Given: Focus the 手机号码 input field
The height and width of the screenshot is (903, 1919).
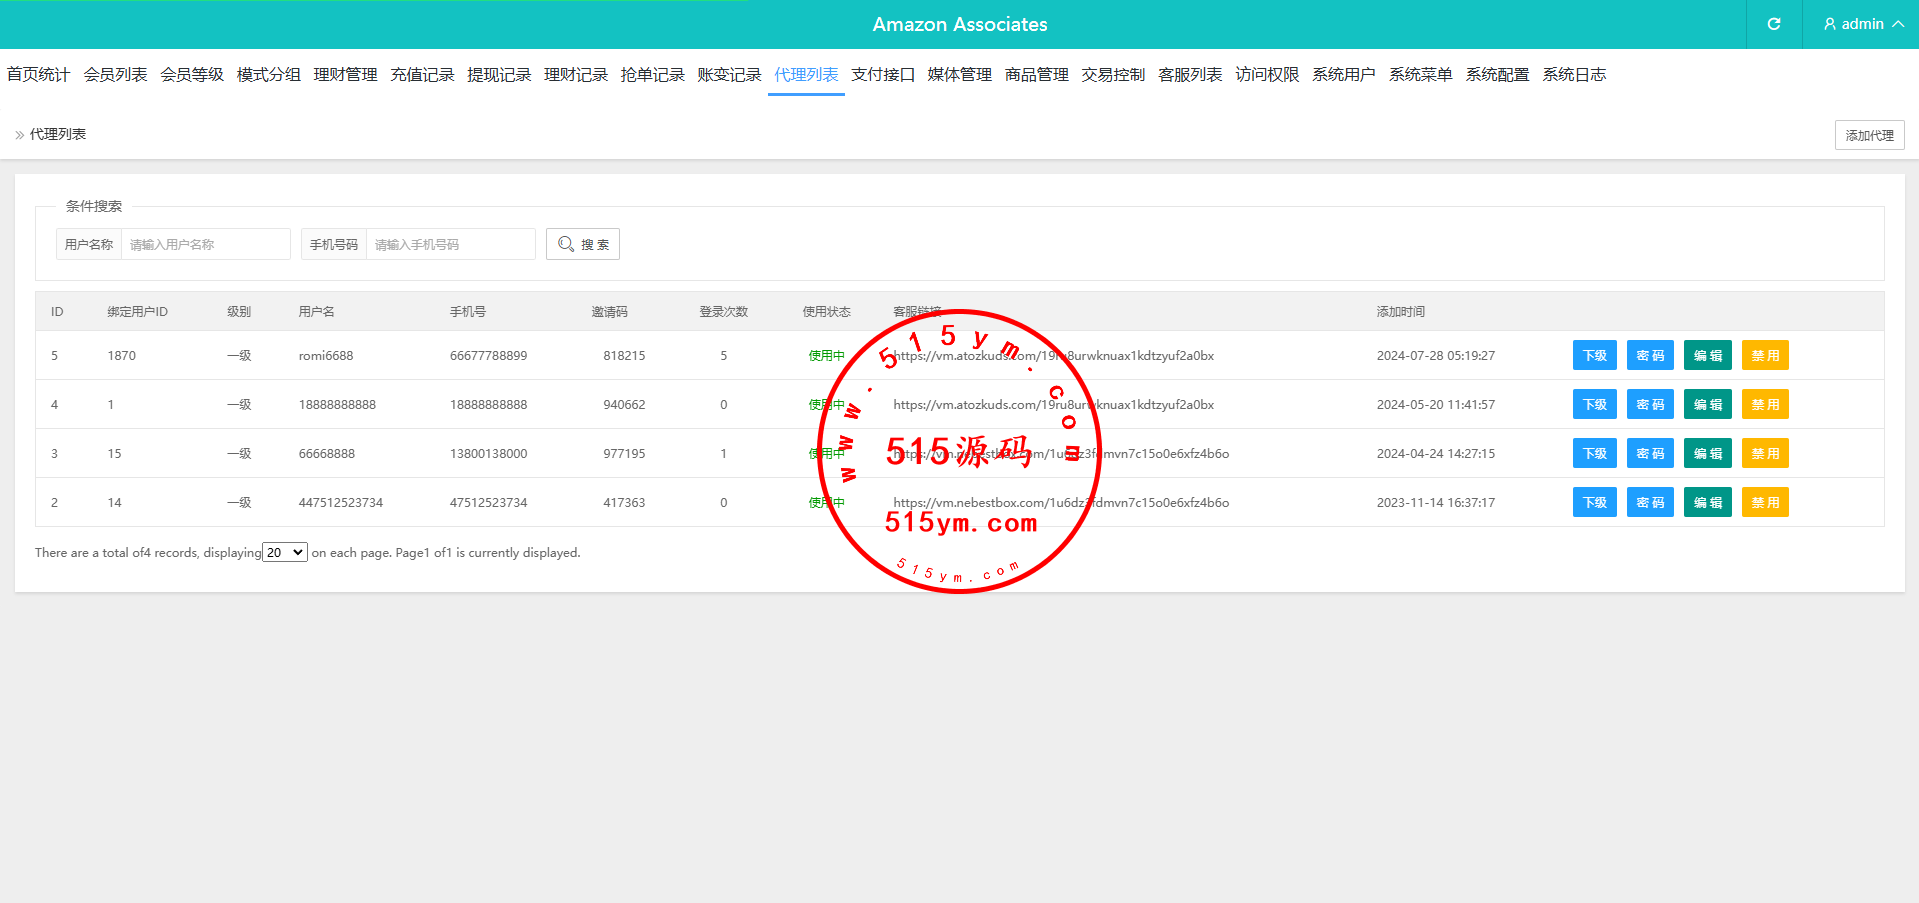Looking at the screenshot, I should [450, 244].
